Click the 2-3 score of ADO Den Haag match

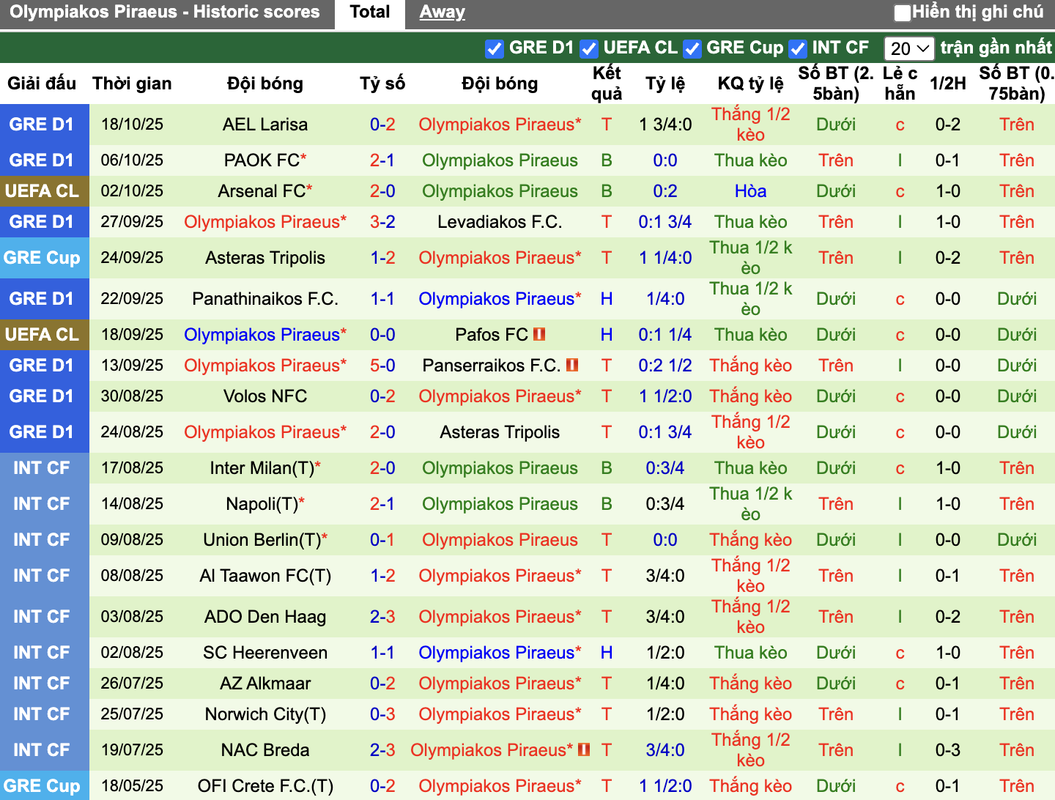[x=382, y=617]
